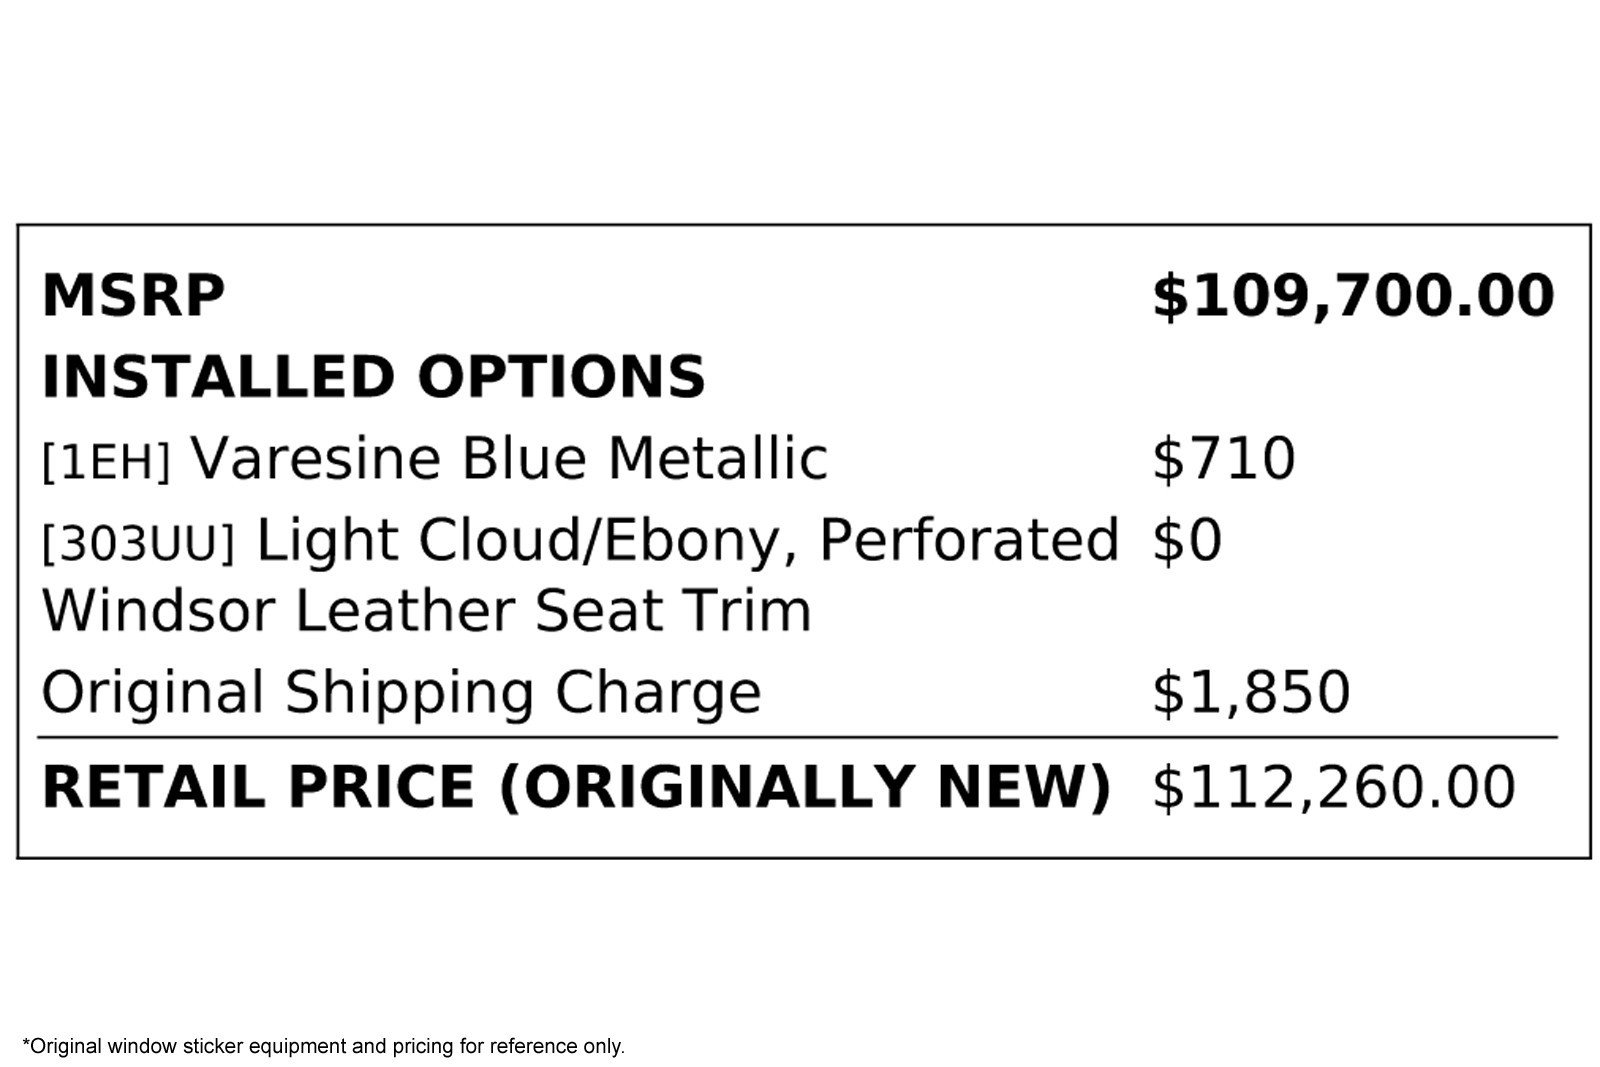Click the [303UU] option code

coord(138,543)
